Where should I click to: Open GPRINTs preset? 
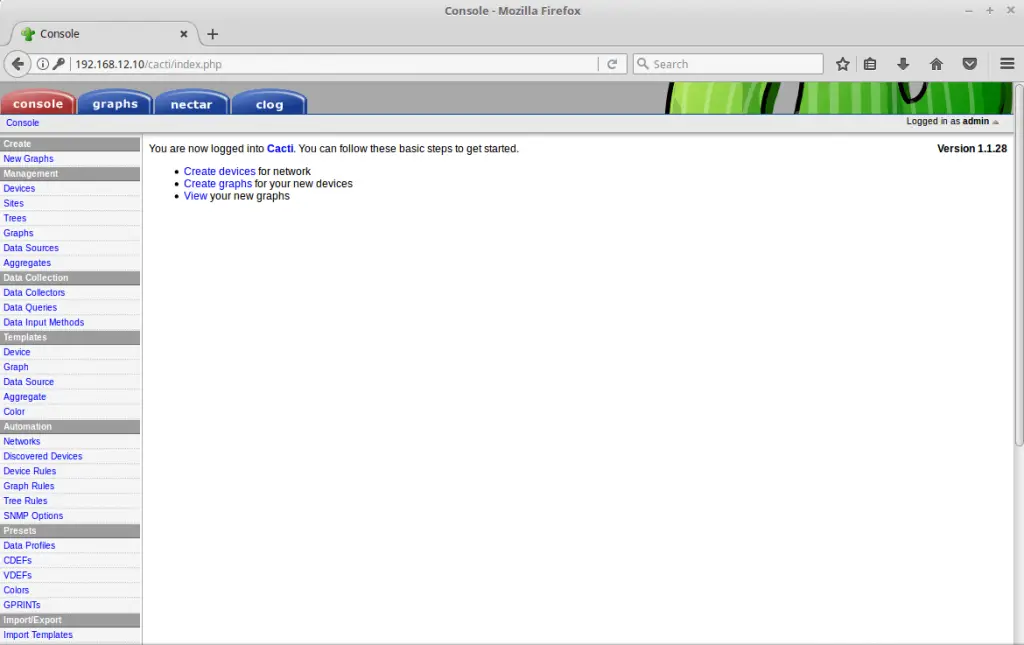click(x=22, y=605)
